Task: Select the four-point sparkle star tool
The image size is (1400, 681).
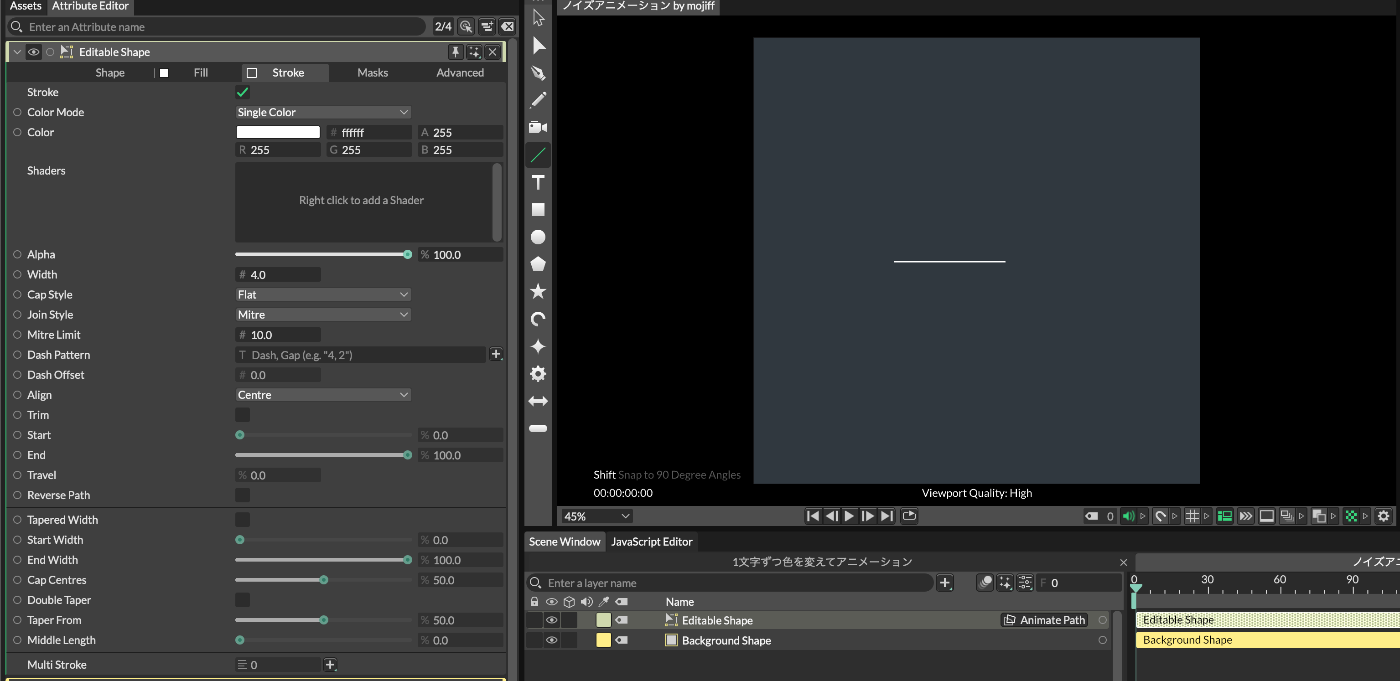Action: [x=538, y=346]
